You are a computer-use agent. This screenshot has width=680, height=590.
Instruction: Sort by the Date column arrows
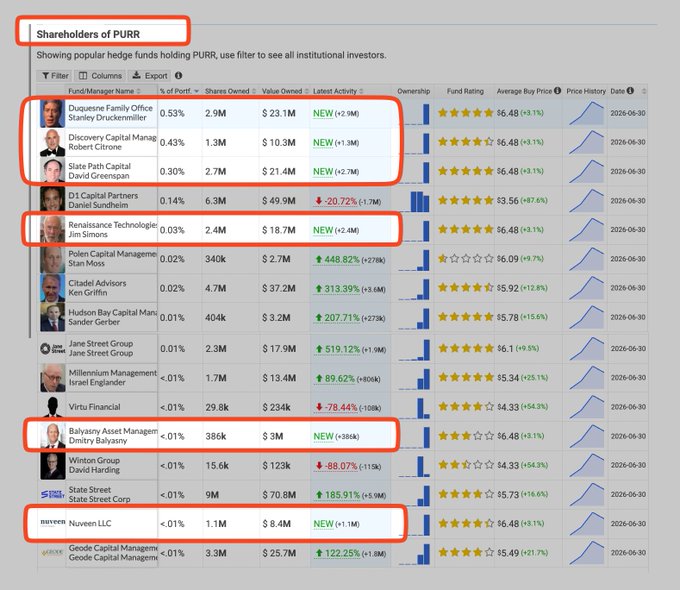click(644, 91)
